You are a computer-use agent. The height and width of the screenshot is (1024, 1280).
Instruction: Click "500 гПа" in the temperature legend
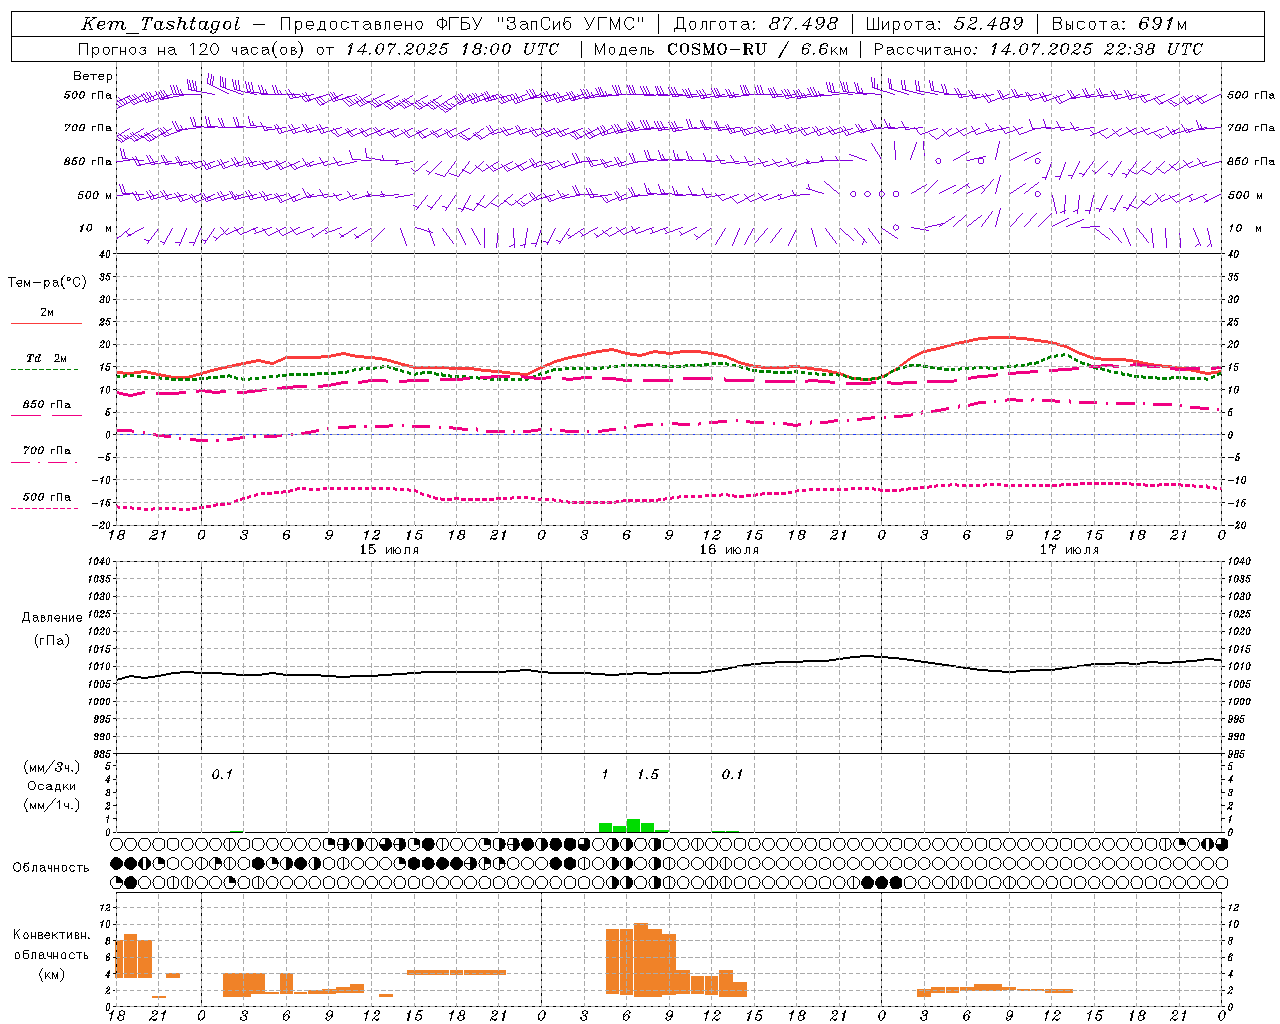tap(47, 497)
